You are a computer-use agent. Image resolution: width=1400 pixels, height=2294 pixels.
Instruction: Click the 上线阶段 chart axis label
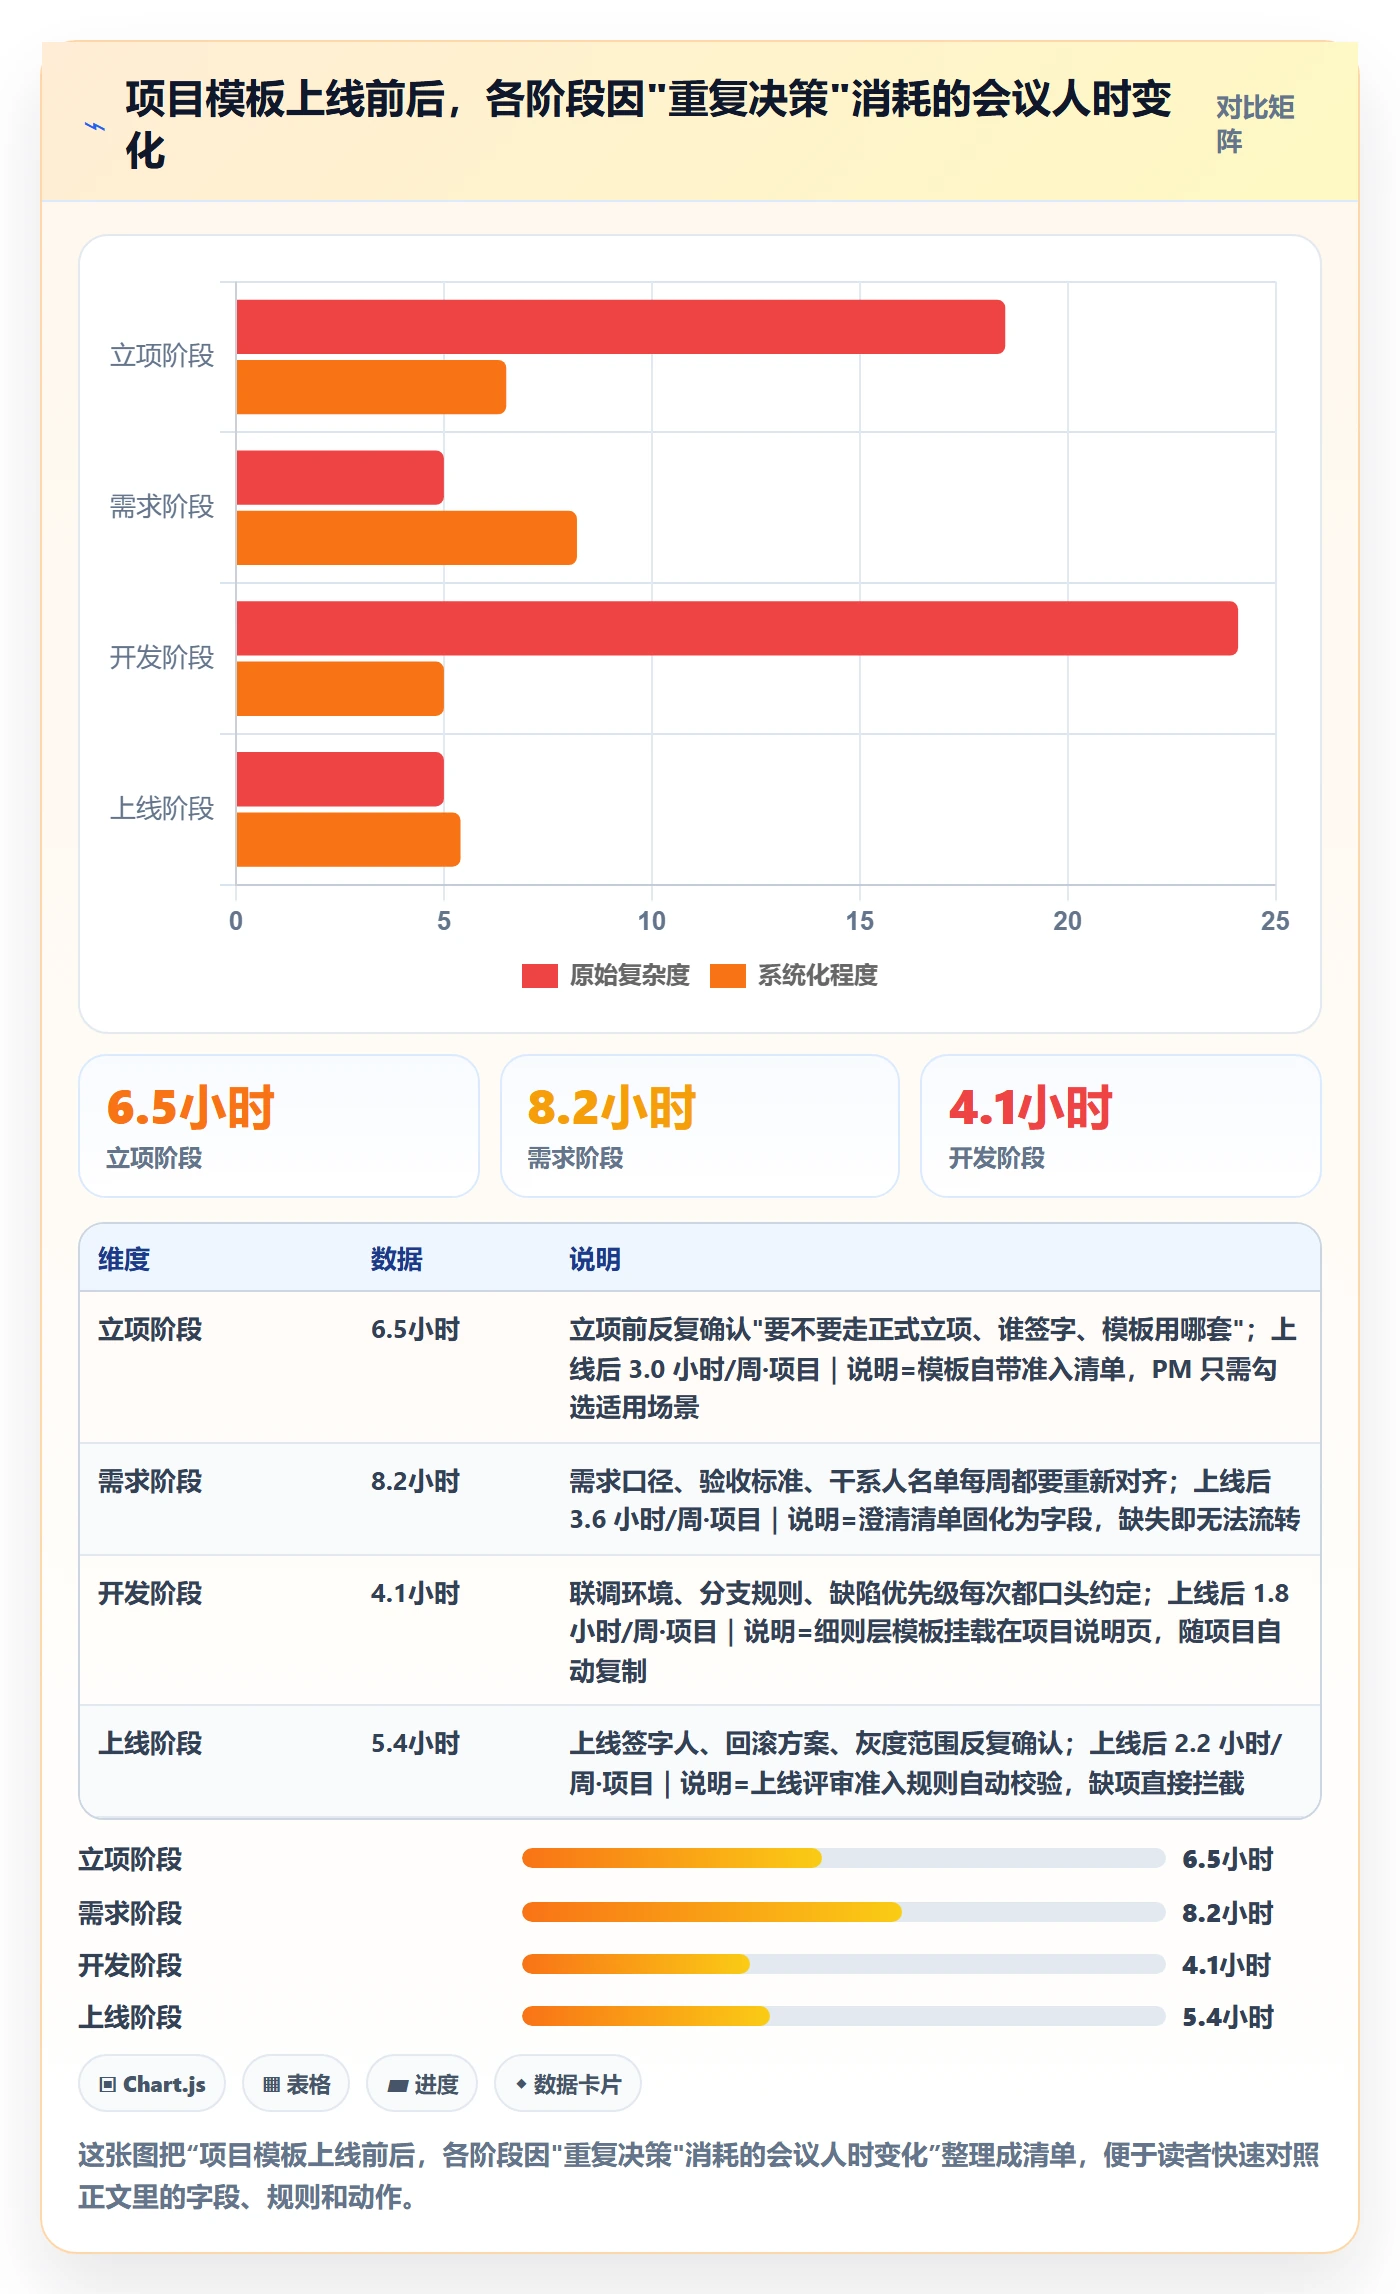click(x=162, y=808)
